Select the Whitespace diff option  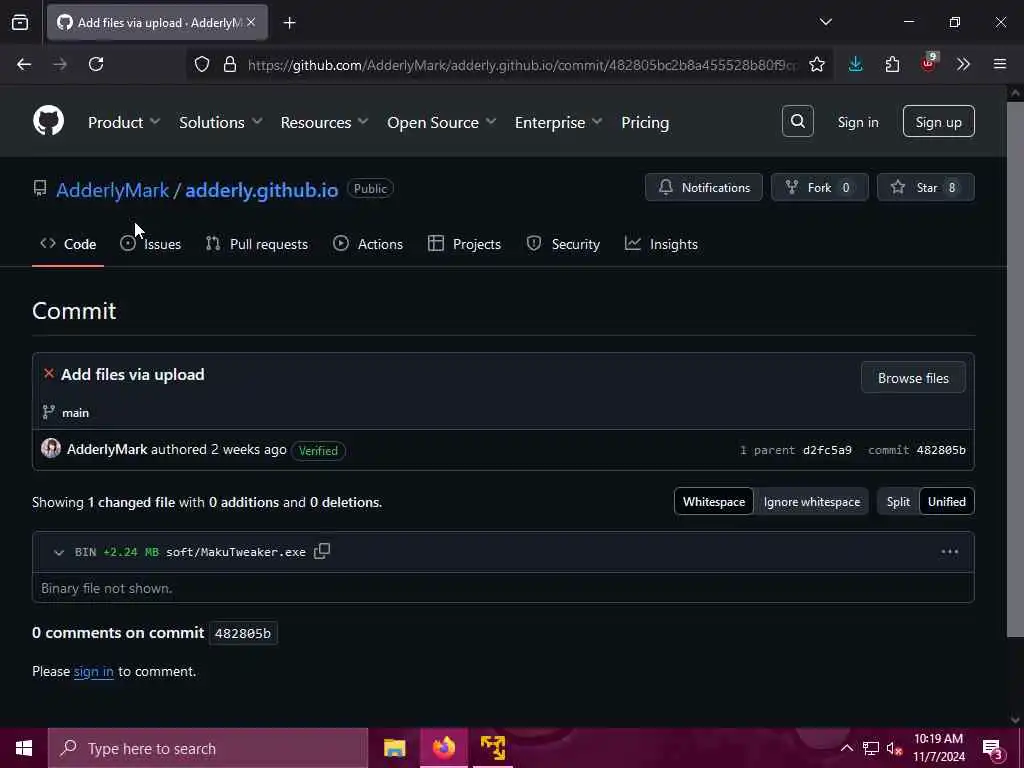pyautogui.click(x=714, y=502)
